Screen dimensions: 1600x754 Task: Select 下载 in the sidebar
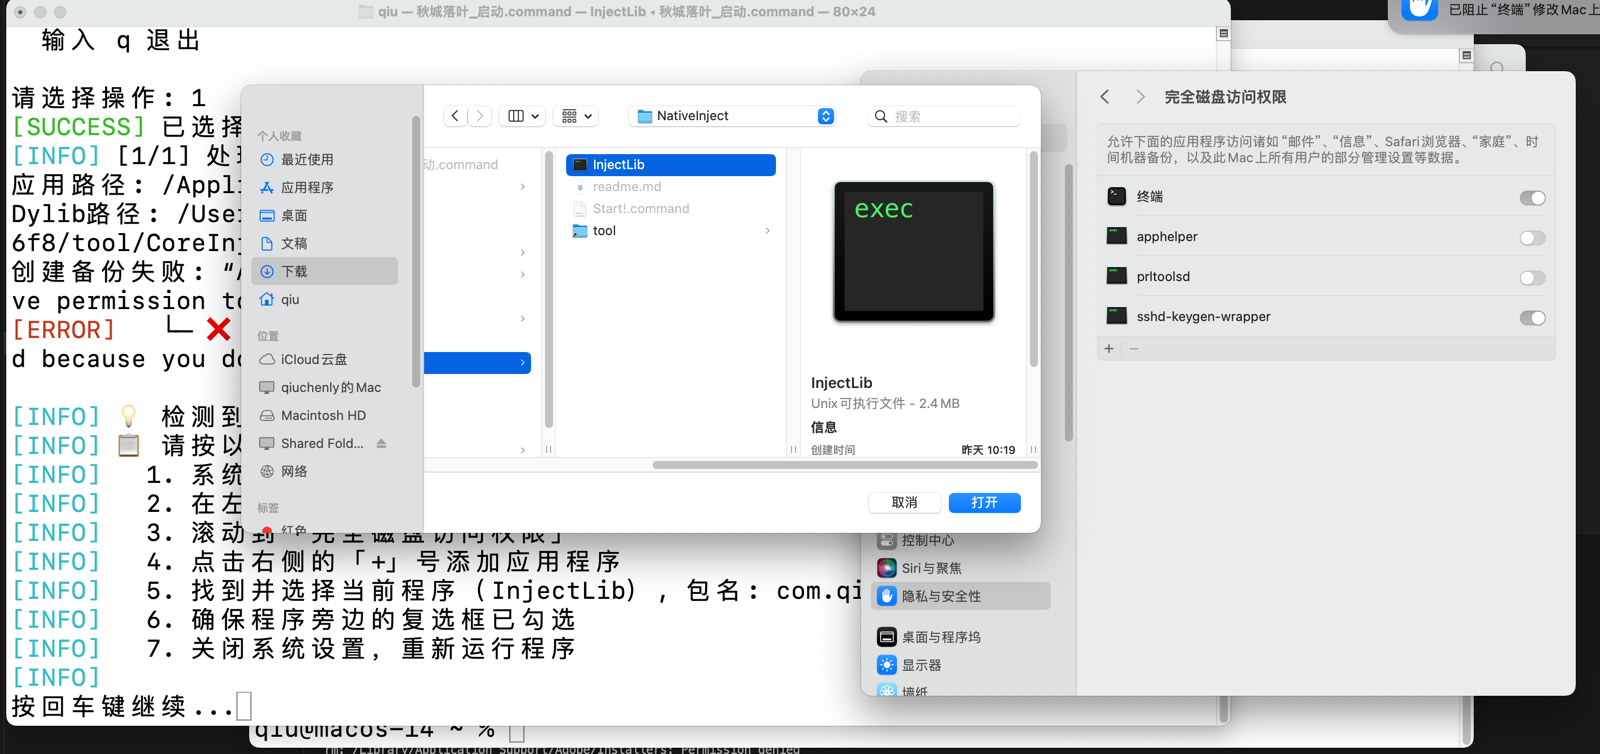tap(294, 272)
